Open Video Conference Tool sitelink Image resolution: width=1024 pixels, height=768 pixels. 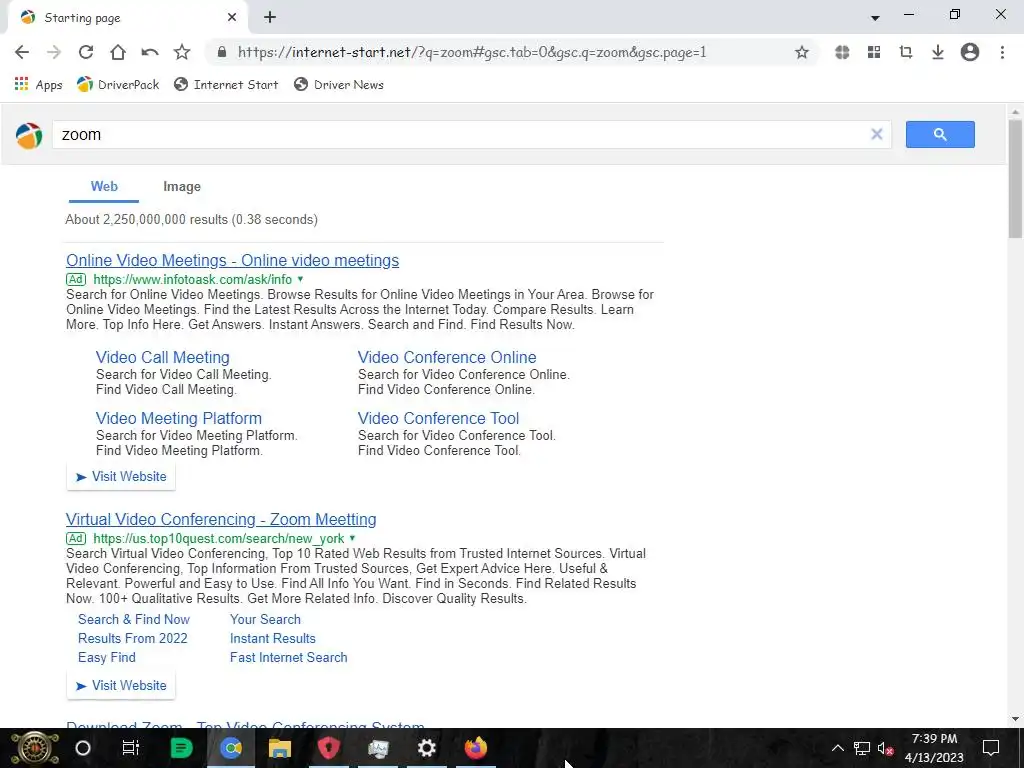438,418
